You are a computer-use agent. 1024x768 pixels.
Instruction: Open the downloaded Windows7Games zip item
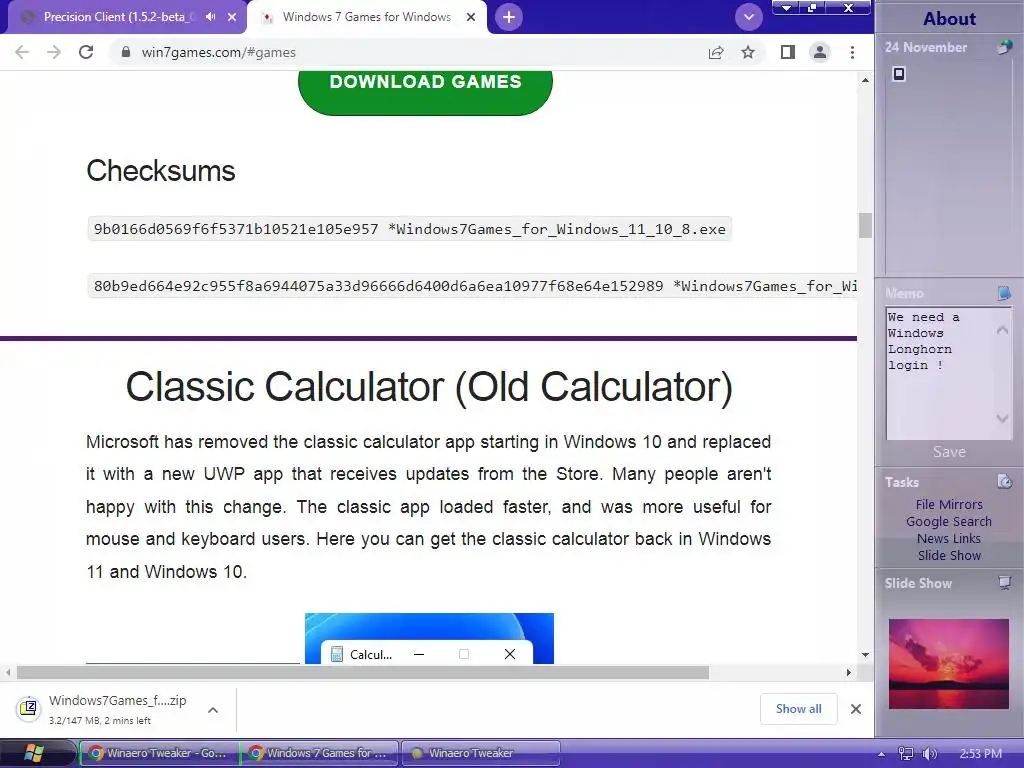pyautogui.click(x=118, y=709)
